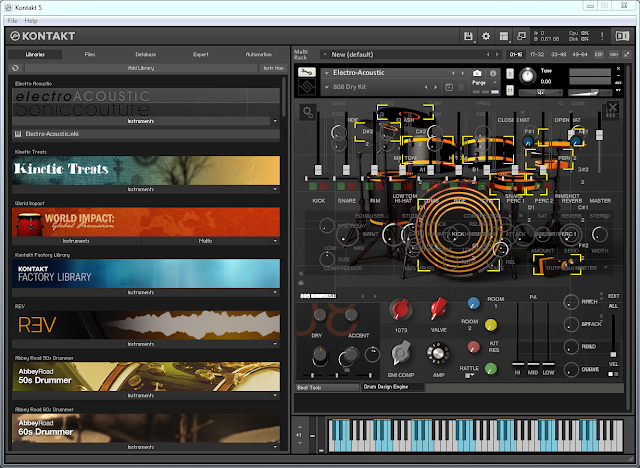Click the Instr Nav button
The width and height of the screenshot is (640, 468).
tap(273, 68)
